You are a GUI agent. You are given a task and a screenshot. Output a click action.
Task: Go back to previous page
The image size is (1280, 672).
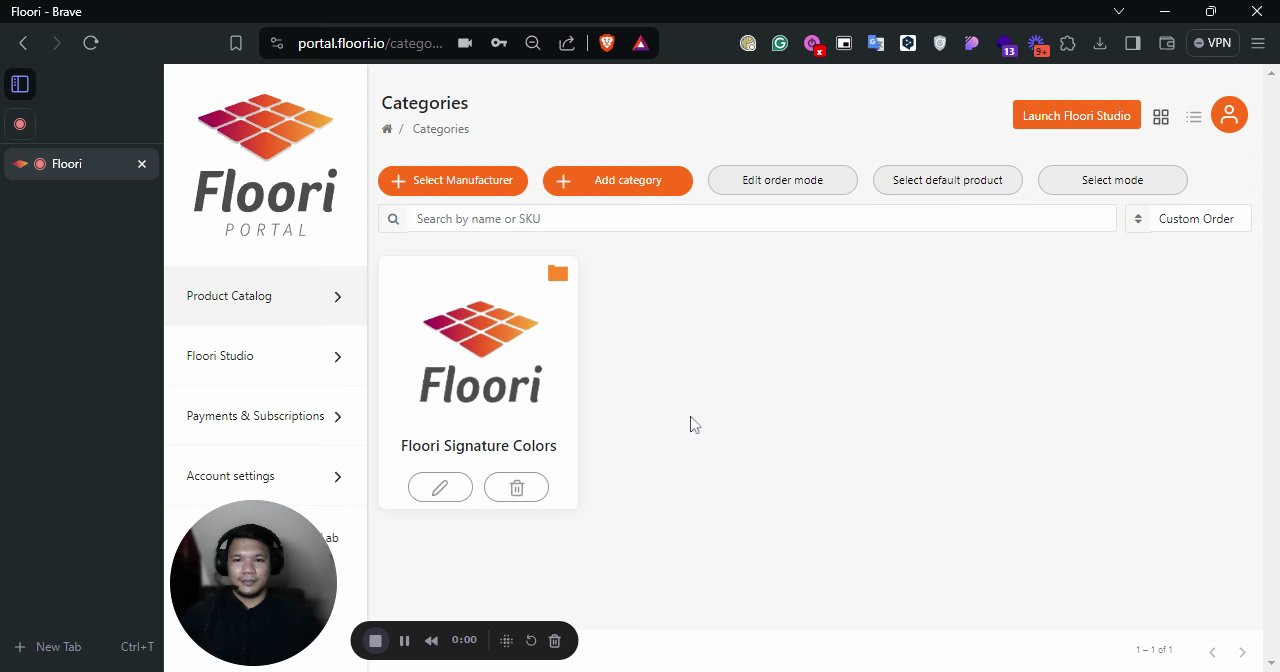pos(23,43)
